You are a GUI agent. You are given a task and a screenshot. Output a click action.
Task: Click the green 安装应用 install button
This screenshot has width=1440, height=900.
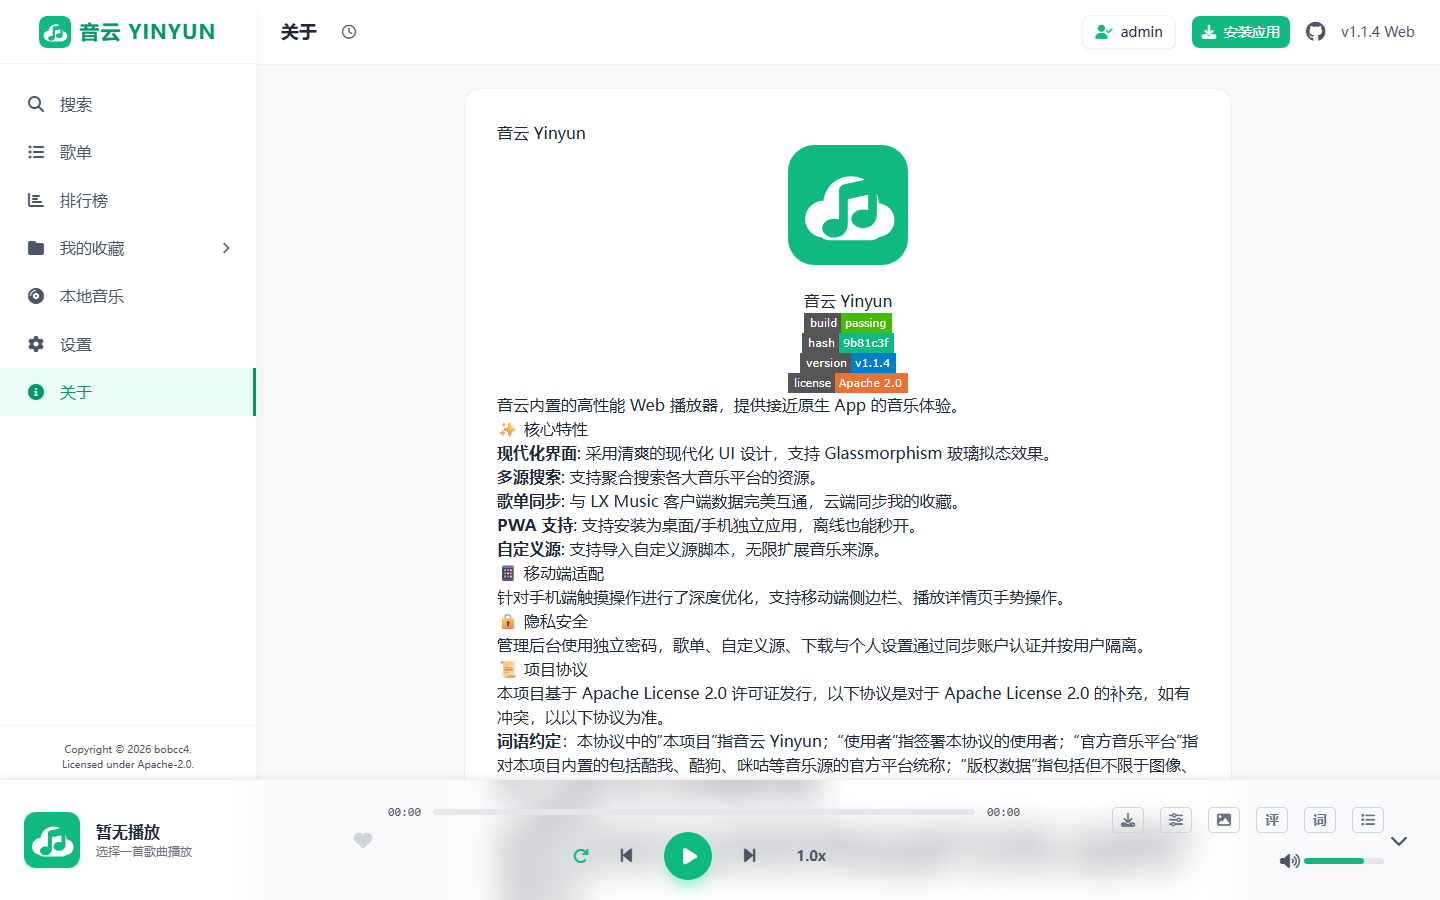click(x=1241, y=32)
